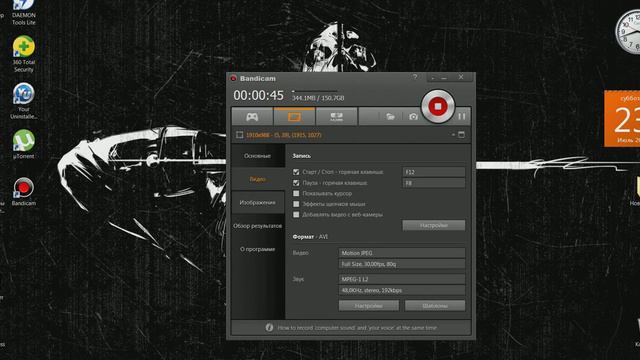Click the Full Size, 30.00fps, 80q field
Screen dimensions: 640x360
tap(402, 264)
